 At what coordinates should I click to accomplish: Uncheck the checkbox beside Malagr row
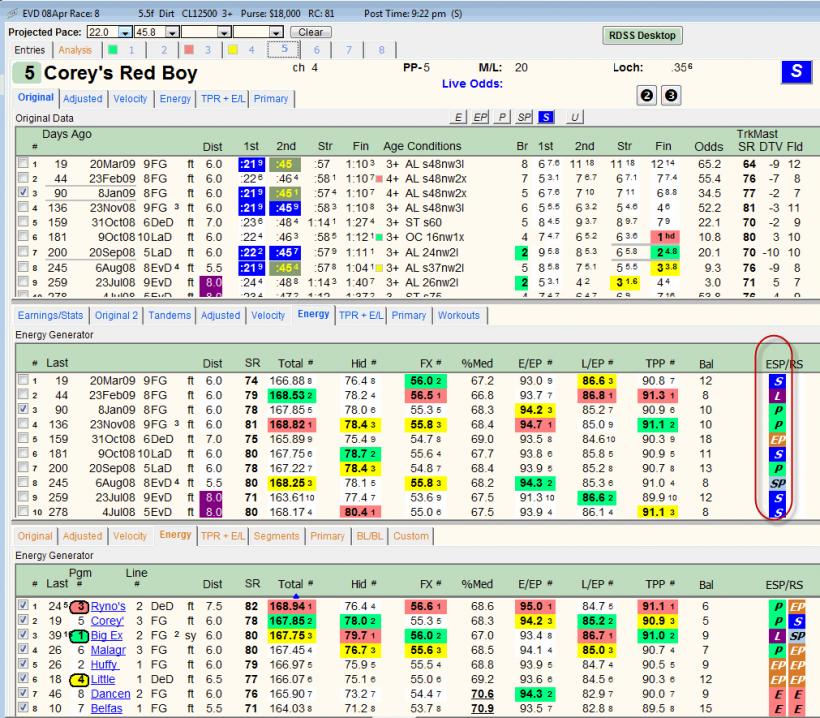coord(23,649)
